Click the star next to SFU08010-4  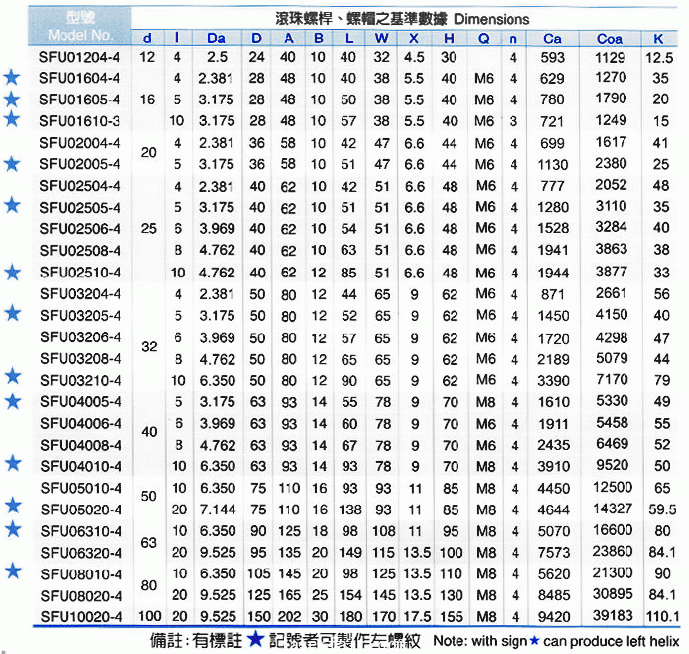coord(12,571)
